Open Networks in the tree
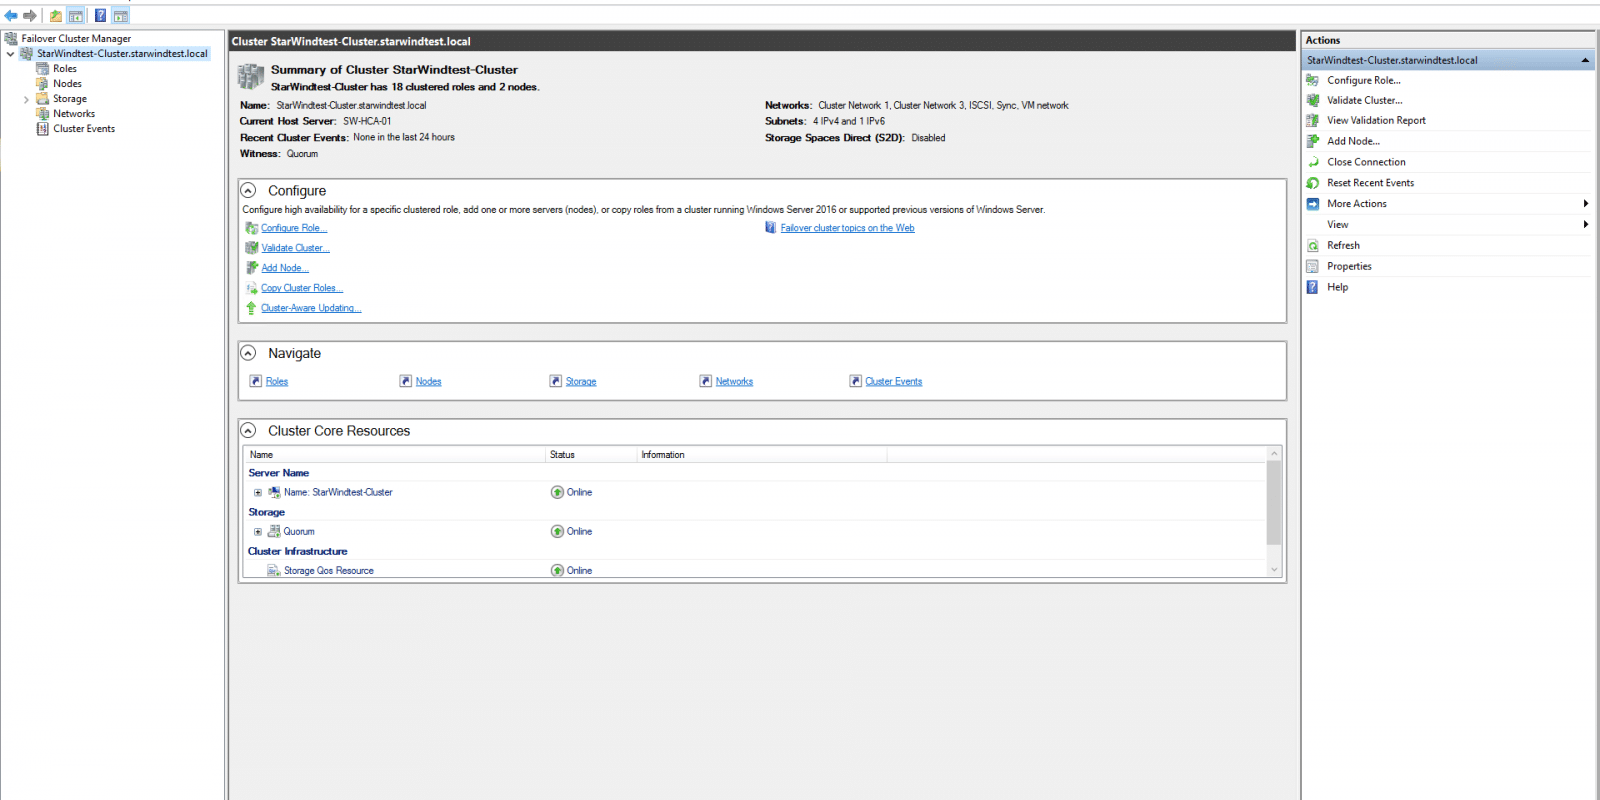 [x=74, y=114]
